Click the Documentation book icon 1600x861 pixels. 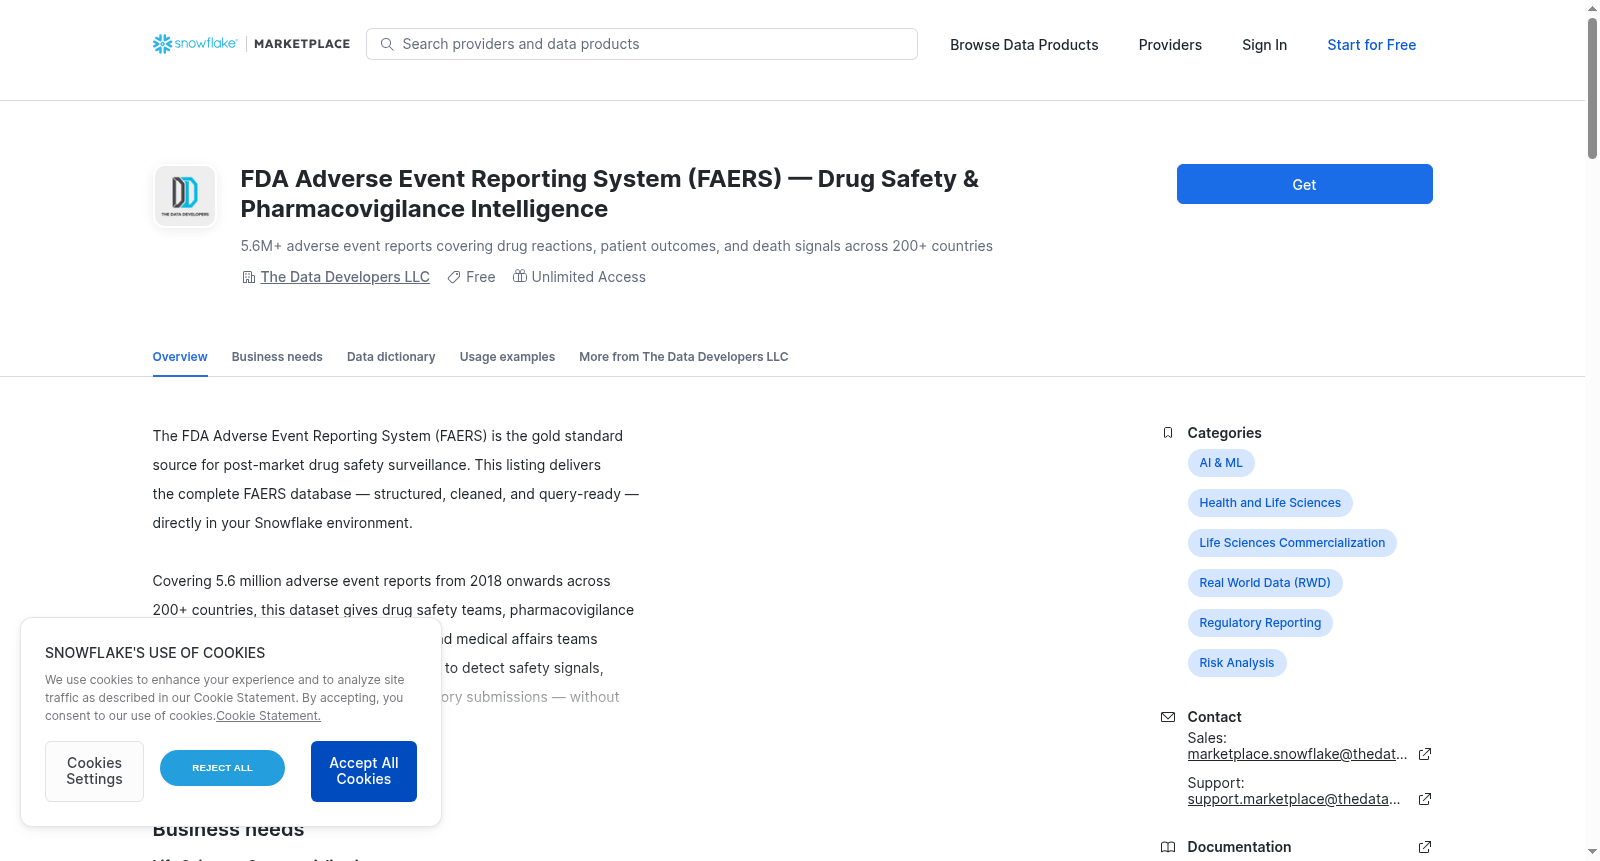(1168, 847)
